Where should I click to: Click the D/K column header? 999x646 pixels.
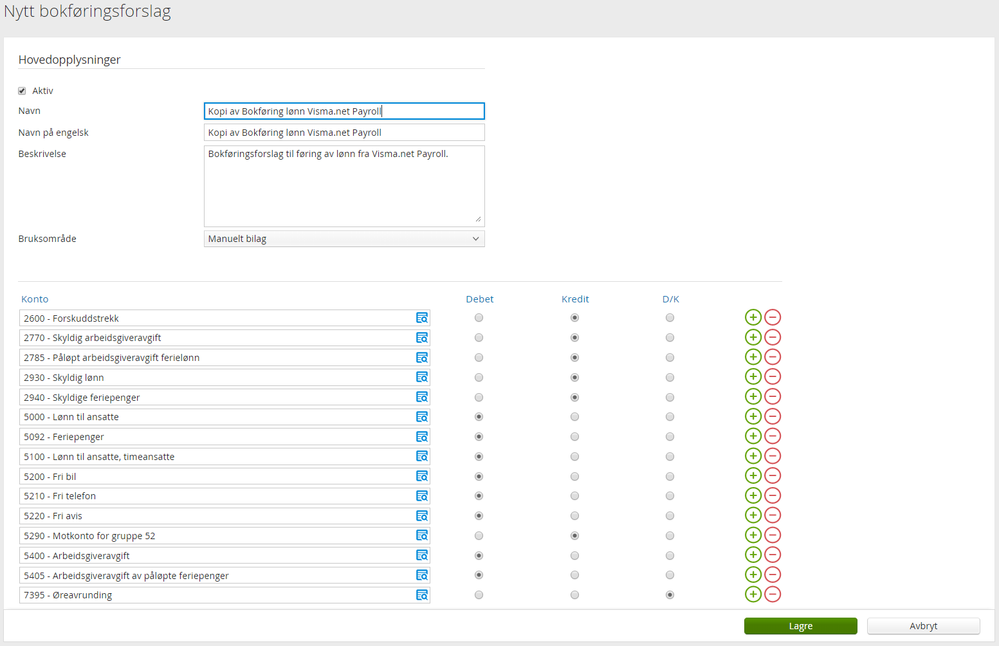[670, 299]
